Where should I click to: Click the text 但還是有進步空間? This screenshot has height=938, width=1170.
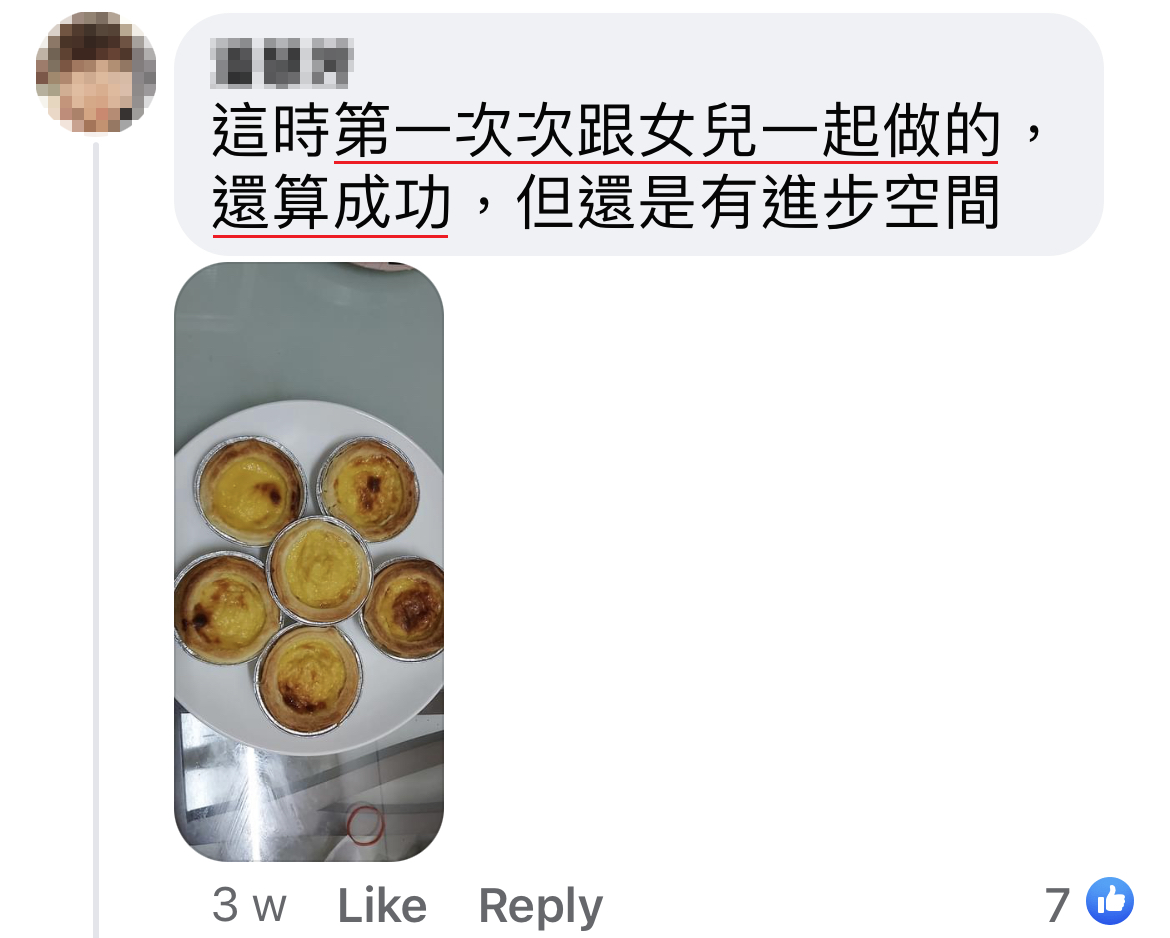[x=758, y=203]
